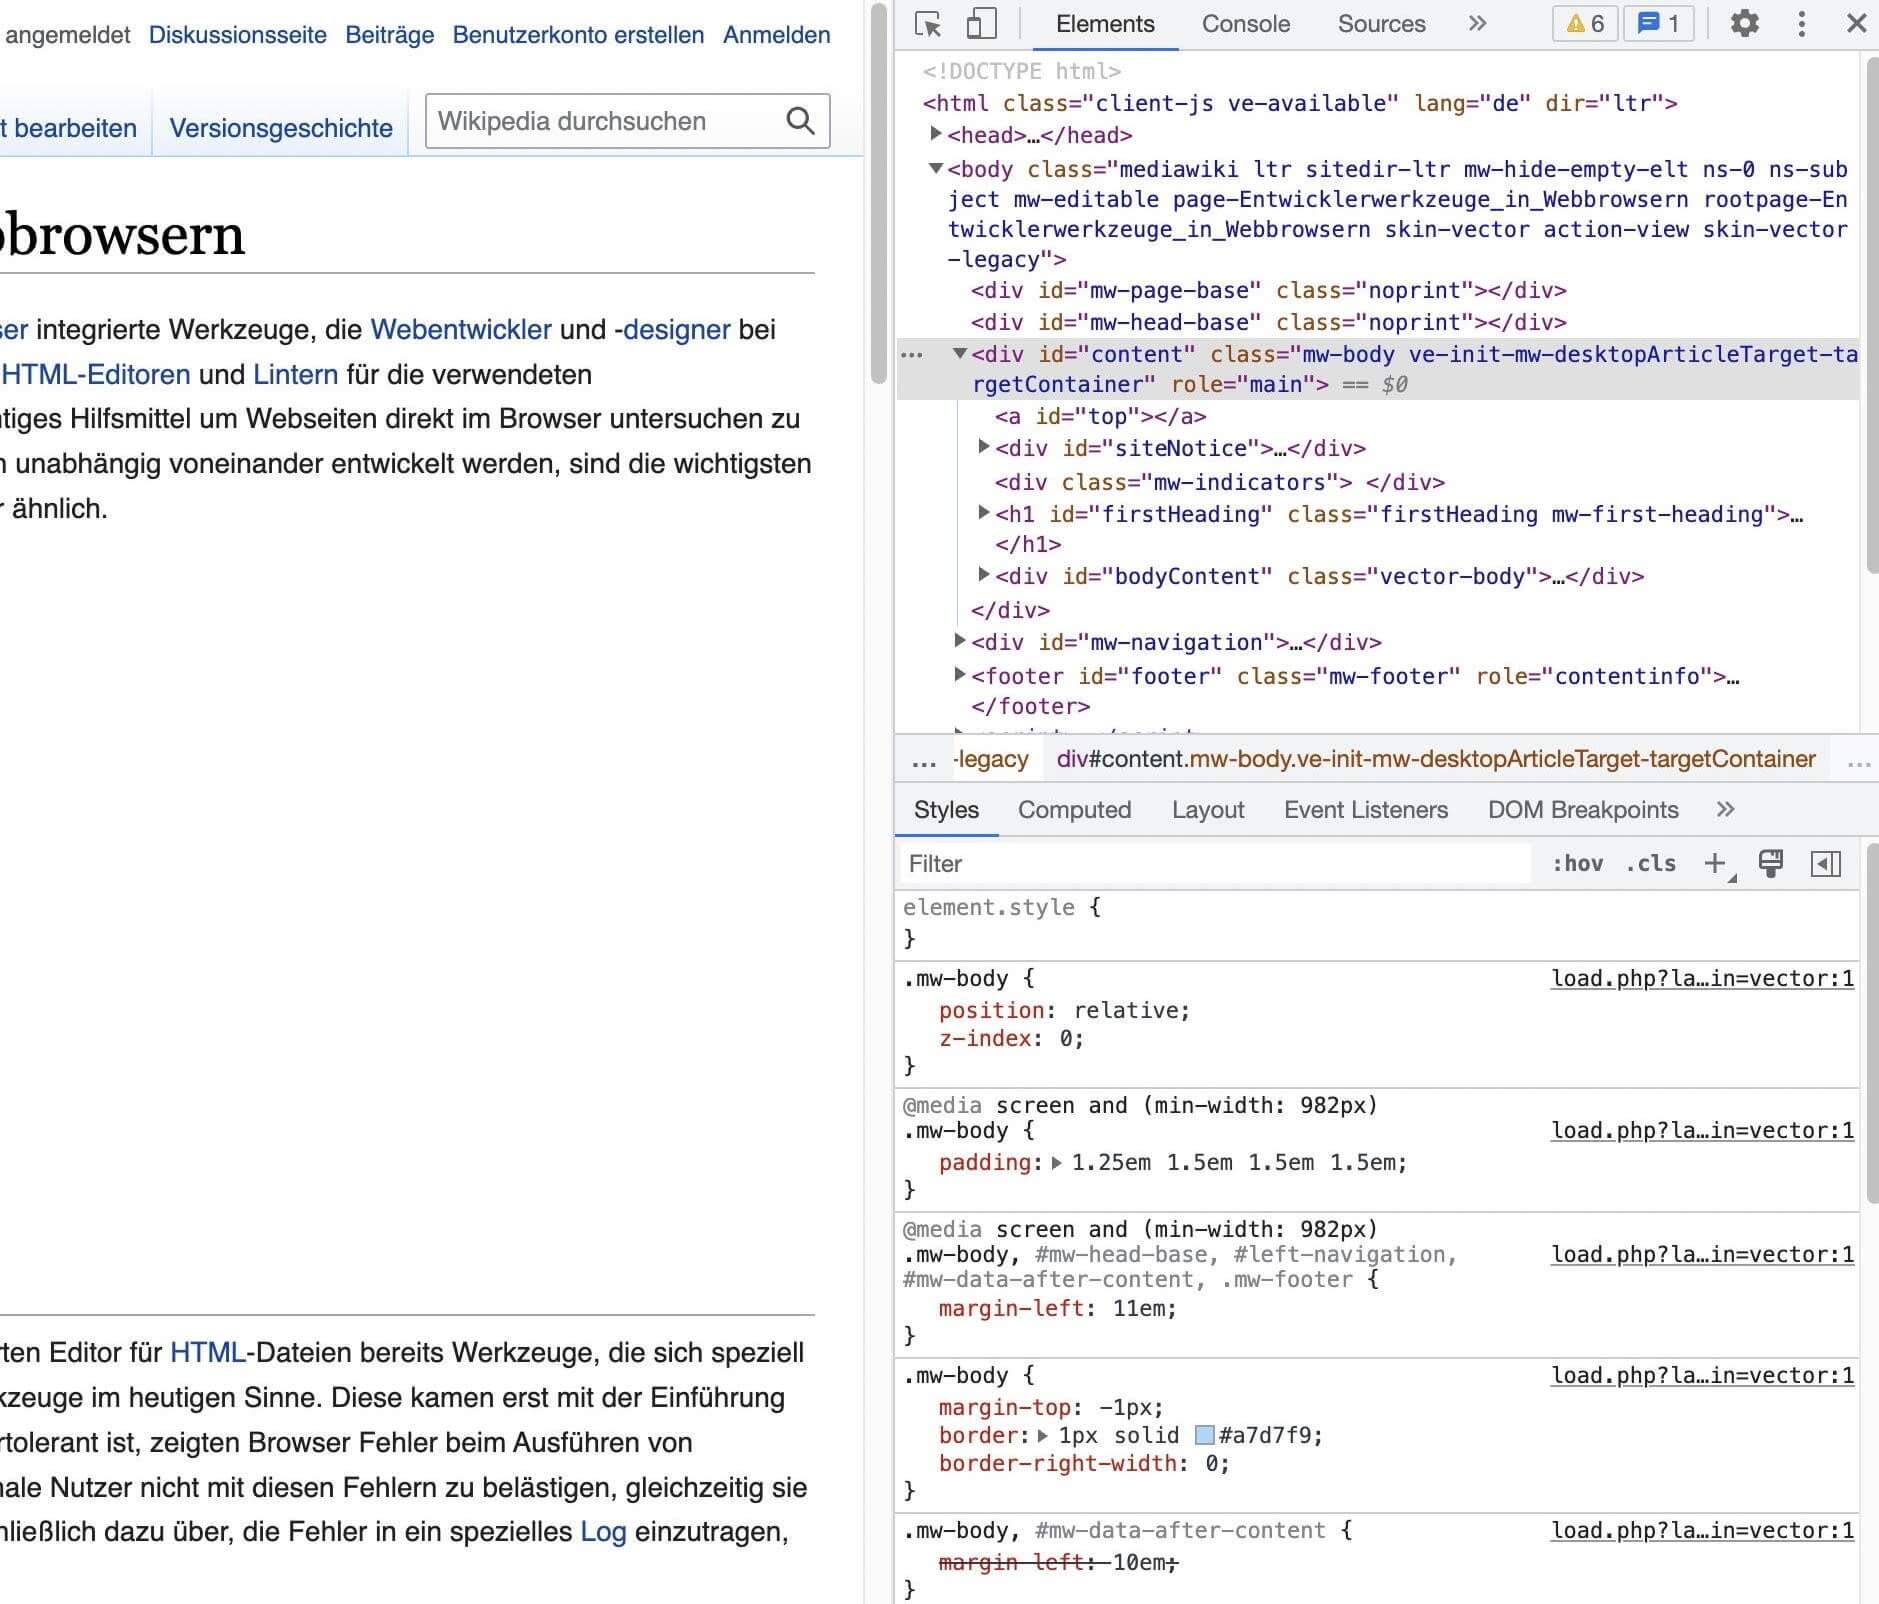Click the web page vertical scrollbar
Screen dimensions: 1879x1604
[878, 193]
